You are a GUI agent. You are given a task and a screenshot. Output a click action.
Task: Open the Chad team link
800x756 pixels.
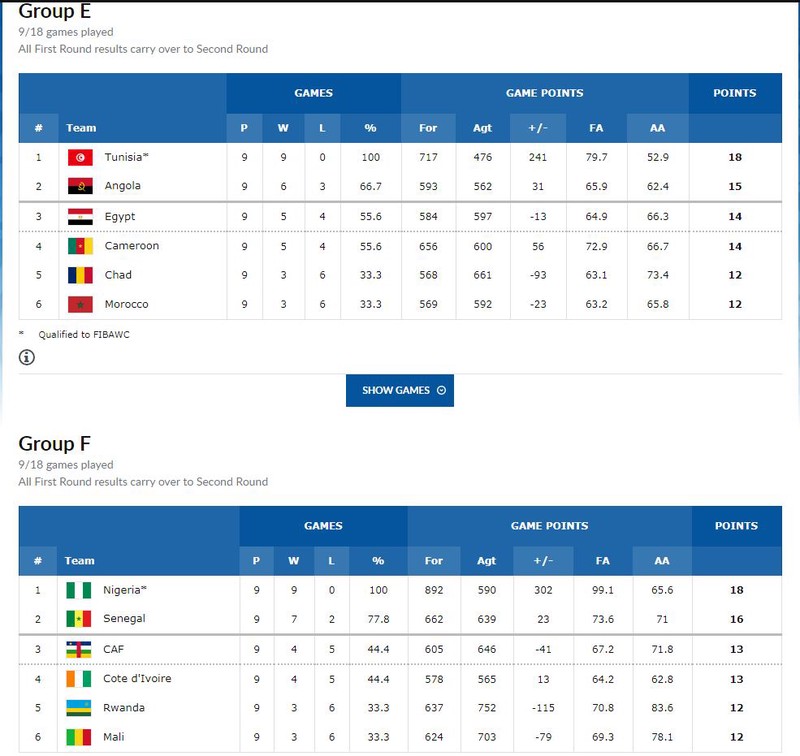(118, 275)
